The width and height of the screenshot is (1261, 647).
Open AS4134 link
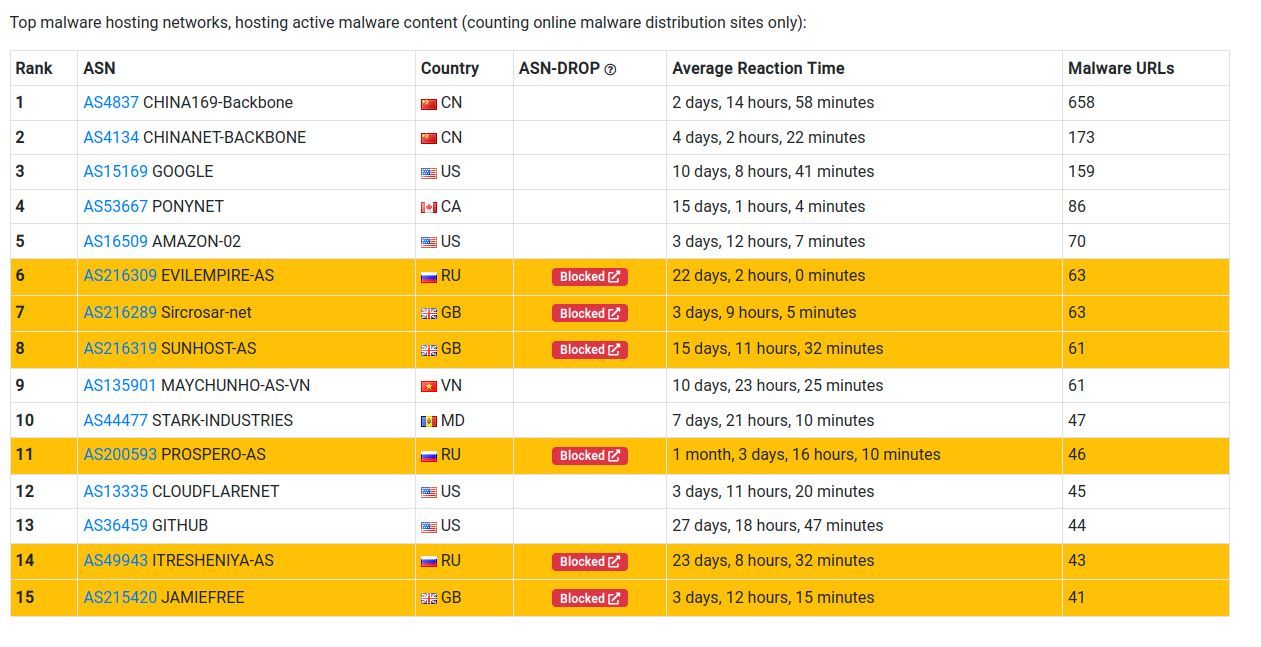click(x=111, y=137)
